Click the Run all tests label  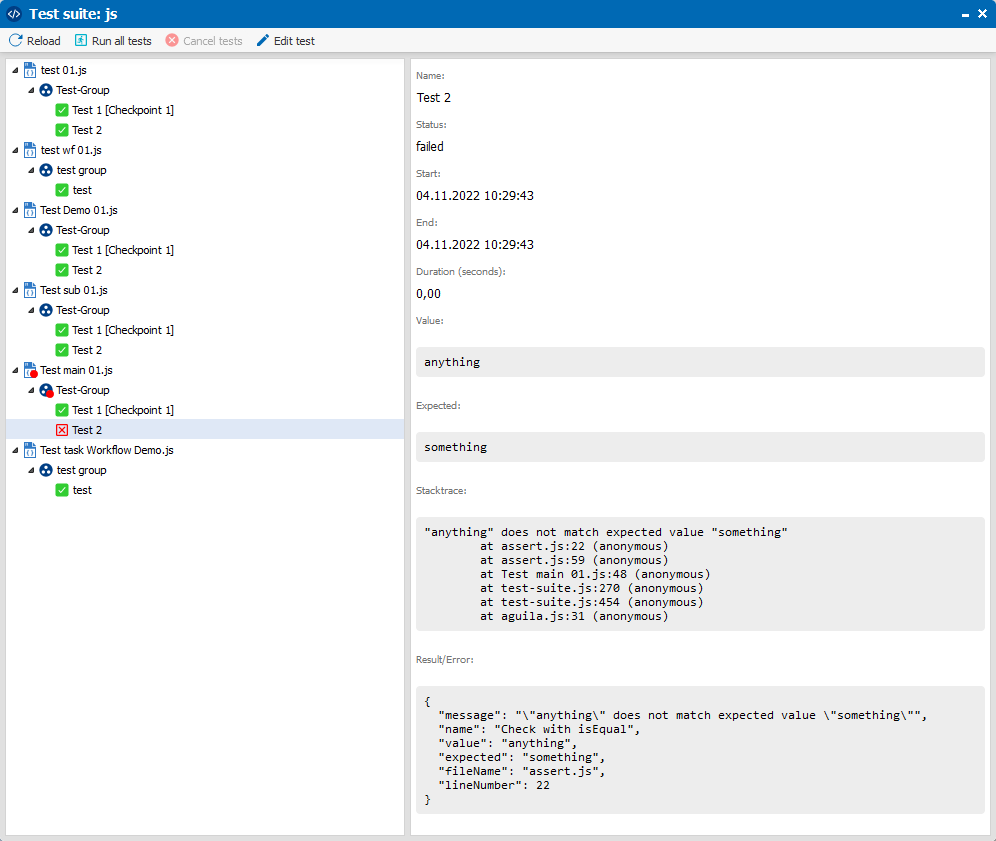(122, 41)
